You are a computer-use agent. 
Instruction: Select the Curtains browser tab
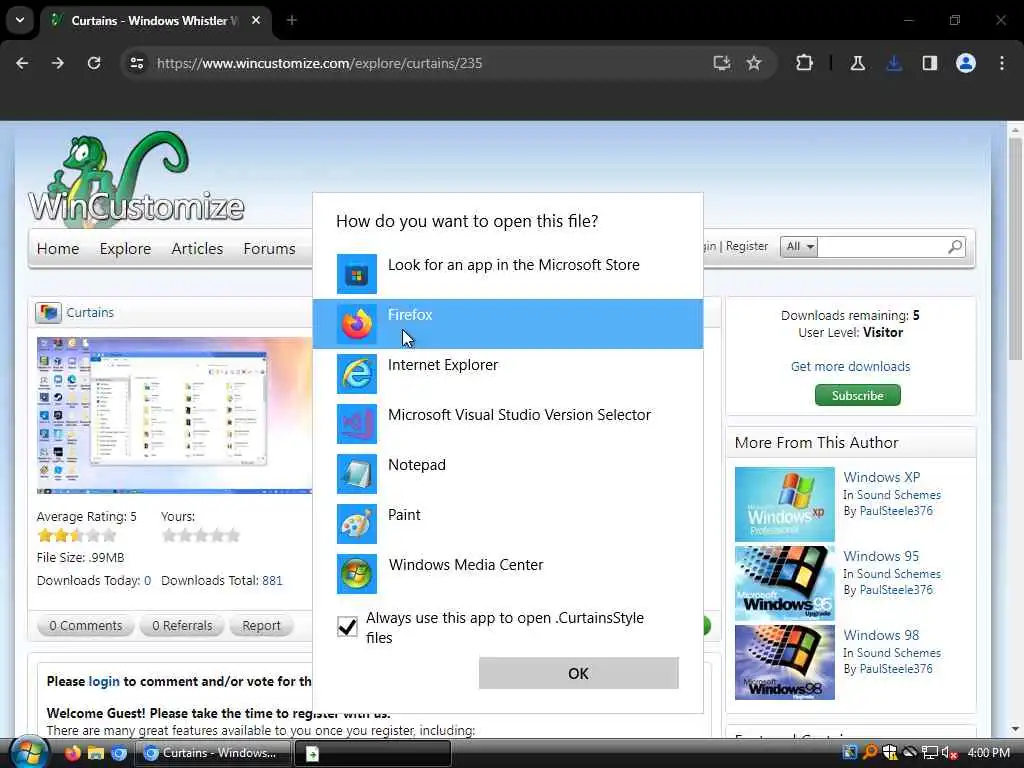[157, 21]
